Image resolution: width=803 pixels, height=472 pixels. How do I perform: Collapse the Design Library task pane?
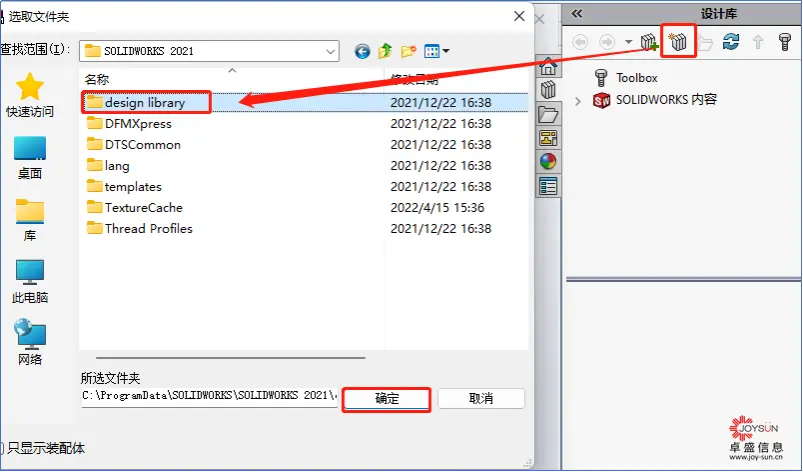pyautogui.click(x=577, y=14)
